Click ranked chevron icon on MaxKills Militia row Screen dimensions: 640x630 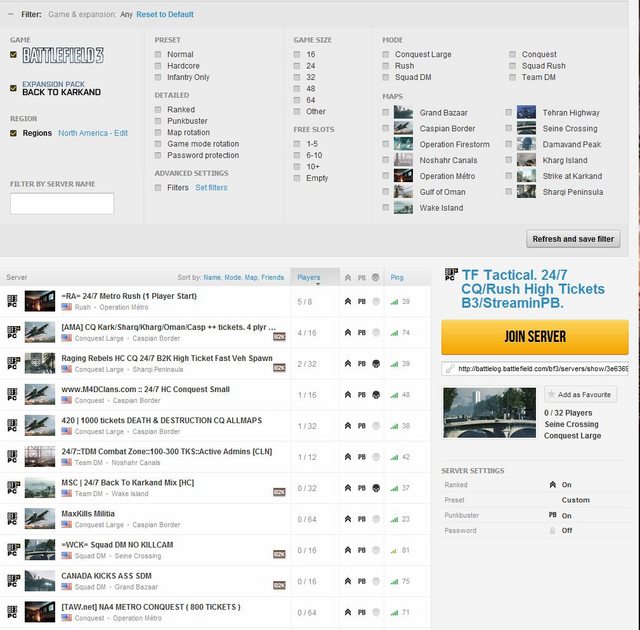tap(348, 519)
